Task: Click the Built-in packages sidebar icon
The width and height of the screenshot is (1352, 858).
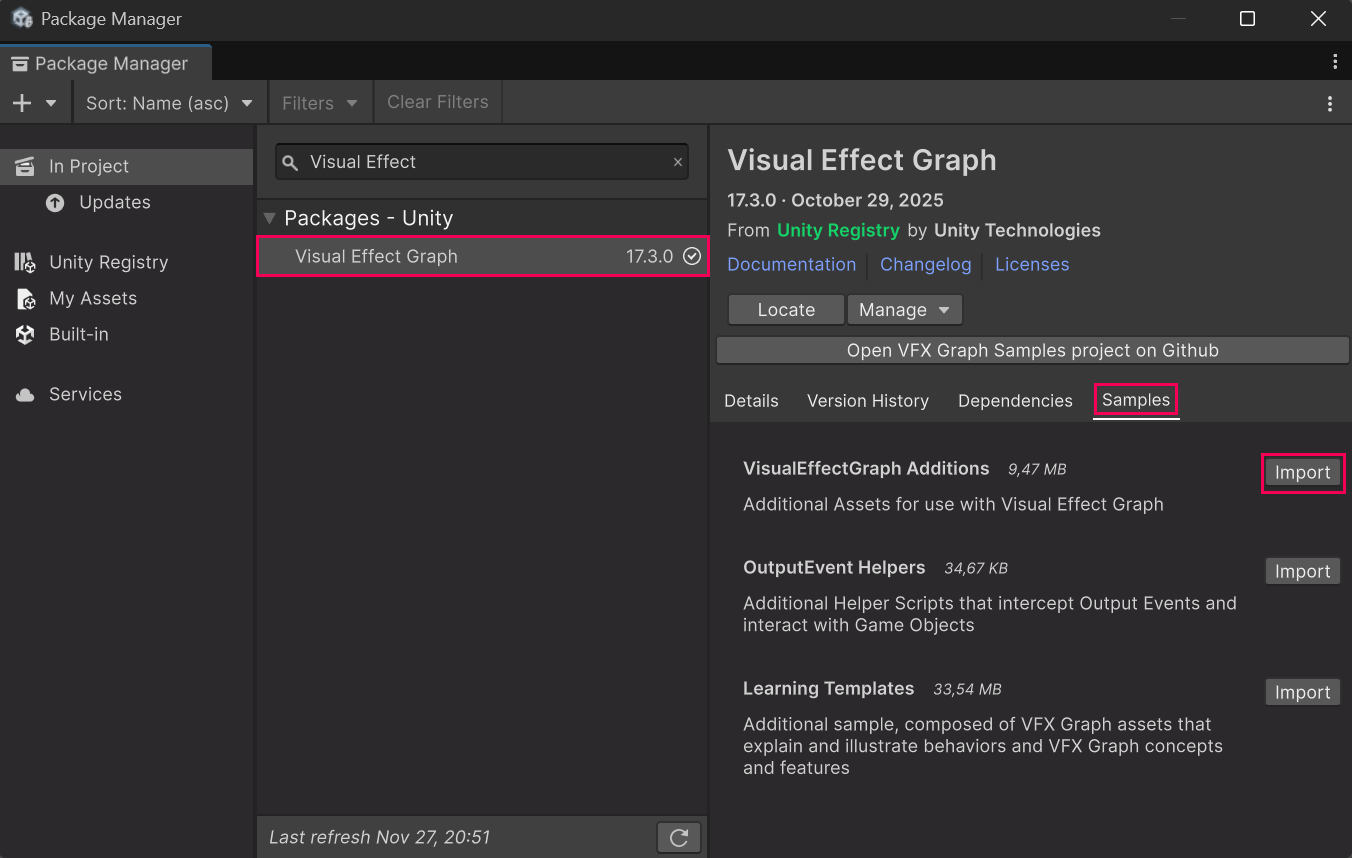Action: 25,334
